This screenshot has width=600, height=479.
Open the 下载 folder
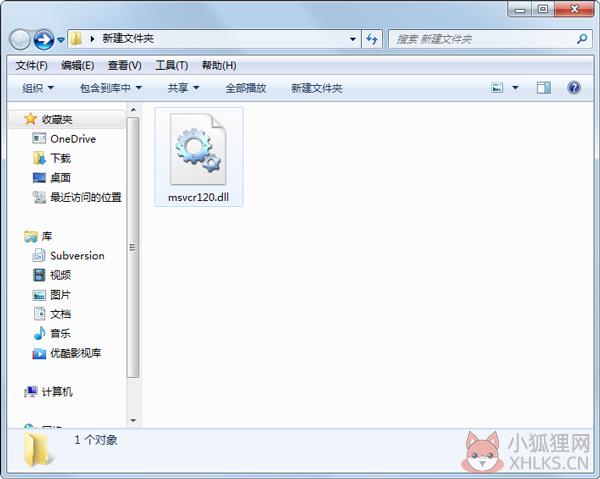[x=60, y=158]
